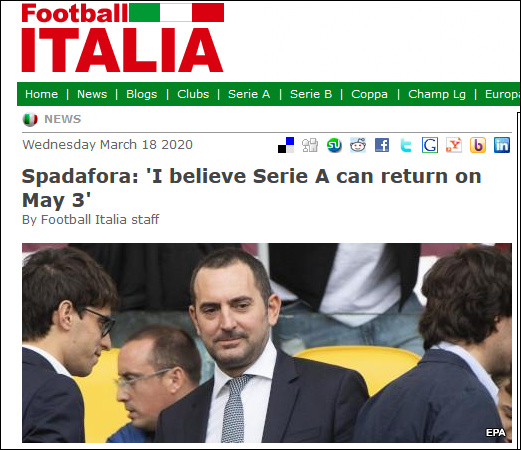Open the Blogs menu item
The width and height of the screenshot is (521, 450).
tap(142, 94)
